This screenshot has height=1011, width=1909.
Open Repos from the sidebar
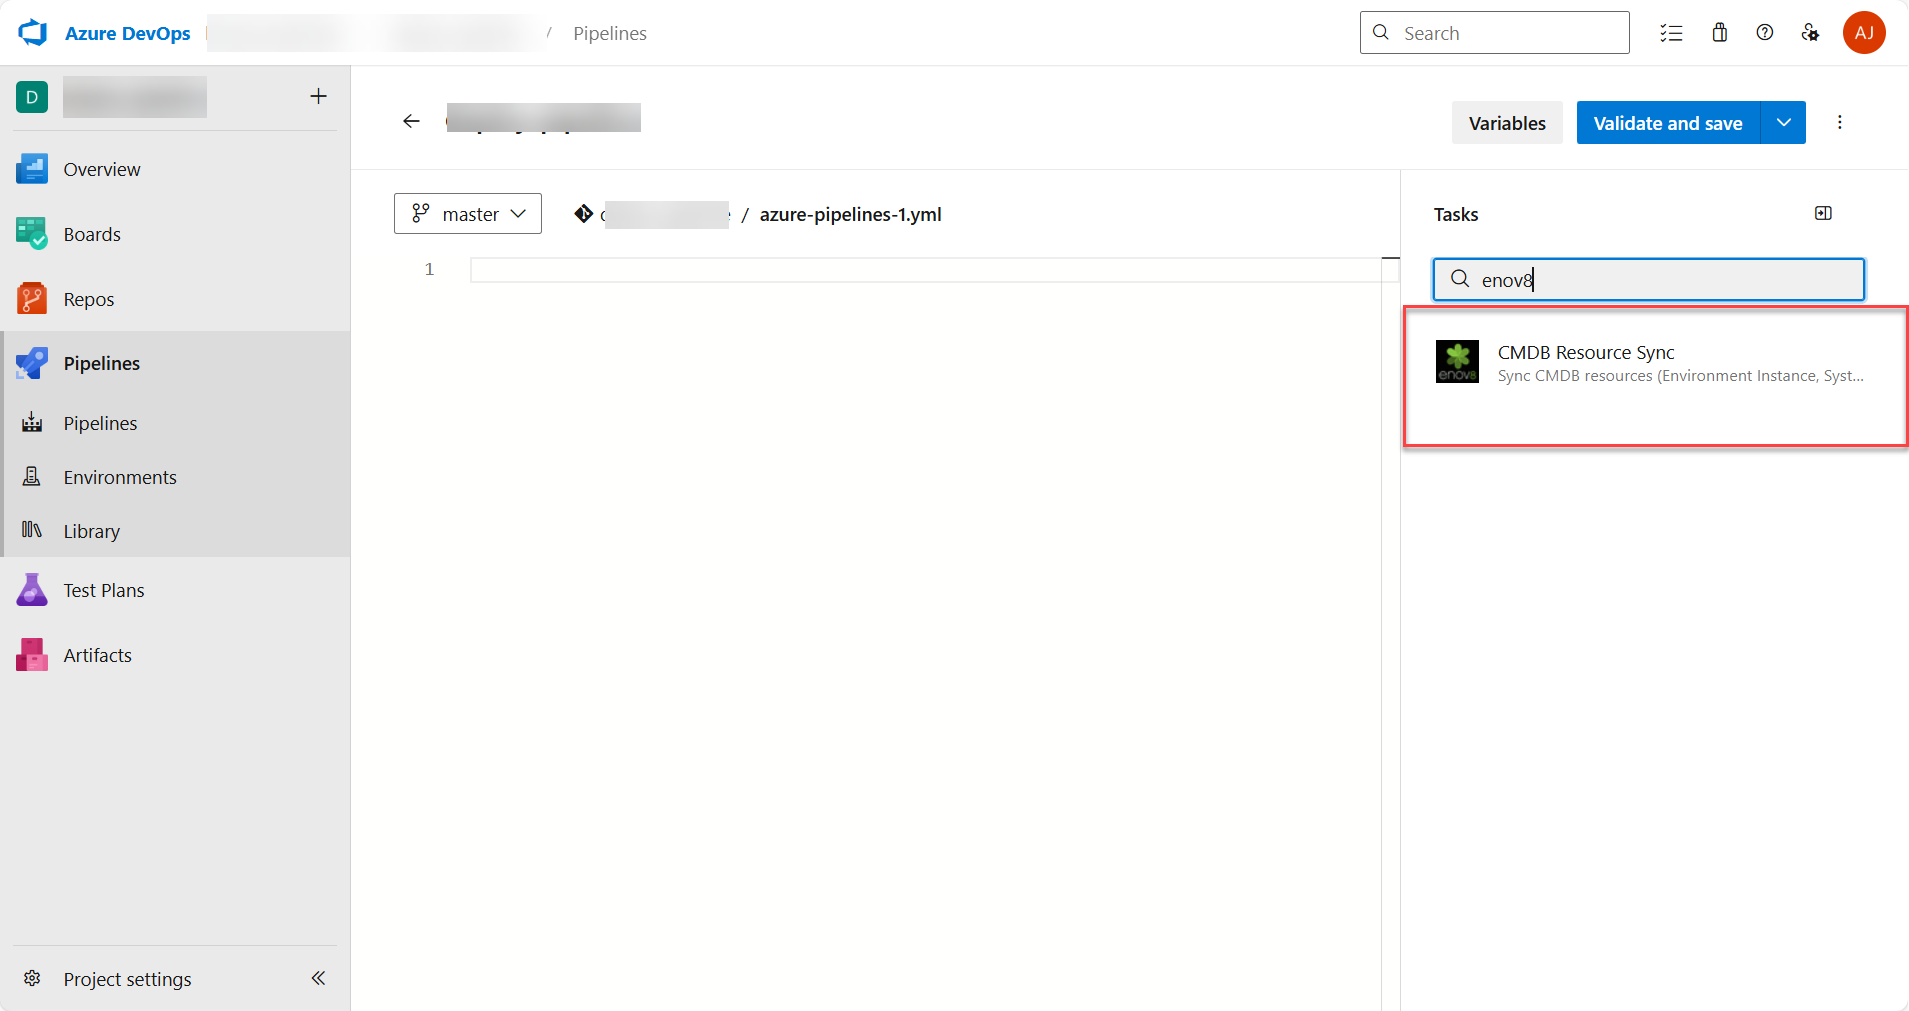88,298
